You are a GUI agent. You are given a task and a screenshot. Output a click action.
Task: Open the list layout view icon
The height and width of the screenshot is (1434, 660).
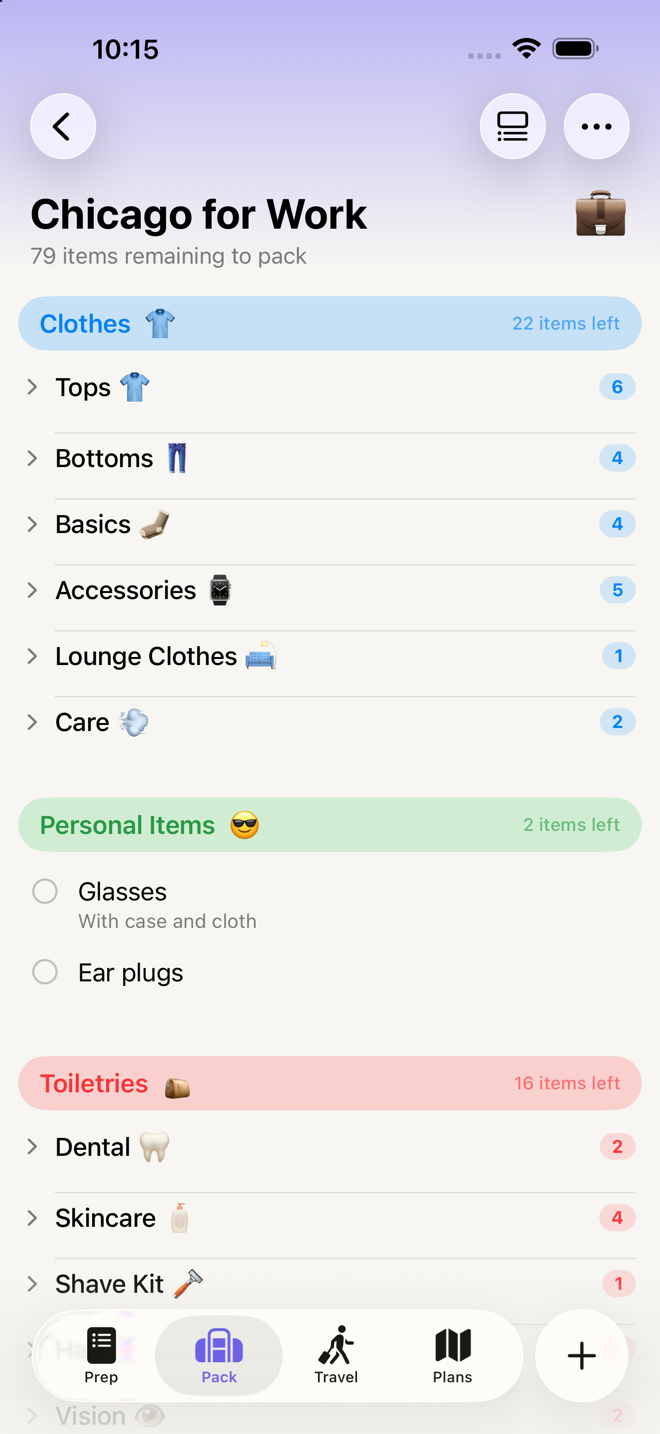point(513,127)
